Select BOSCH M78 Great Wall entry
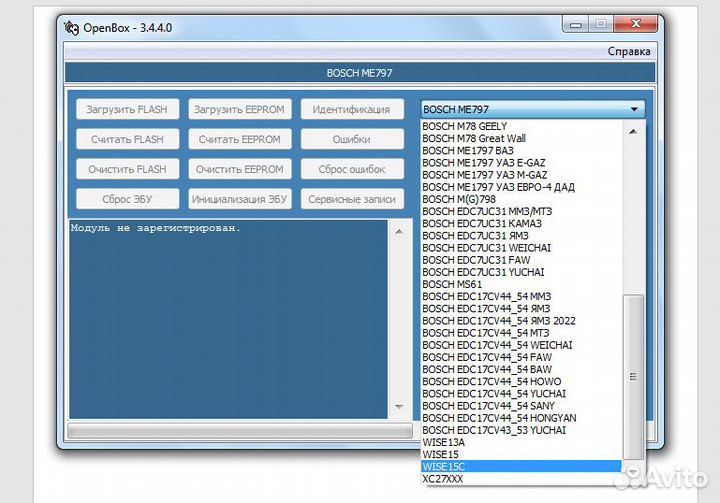 (521, 138)
